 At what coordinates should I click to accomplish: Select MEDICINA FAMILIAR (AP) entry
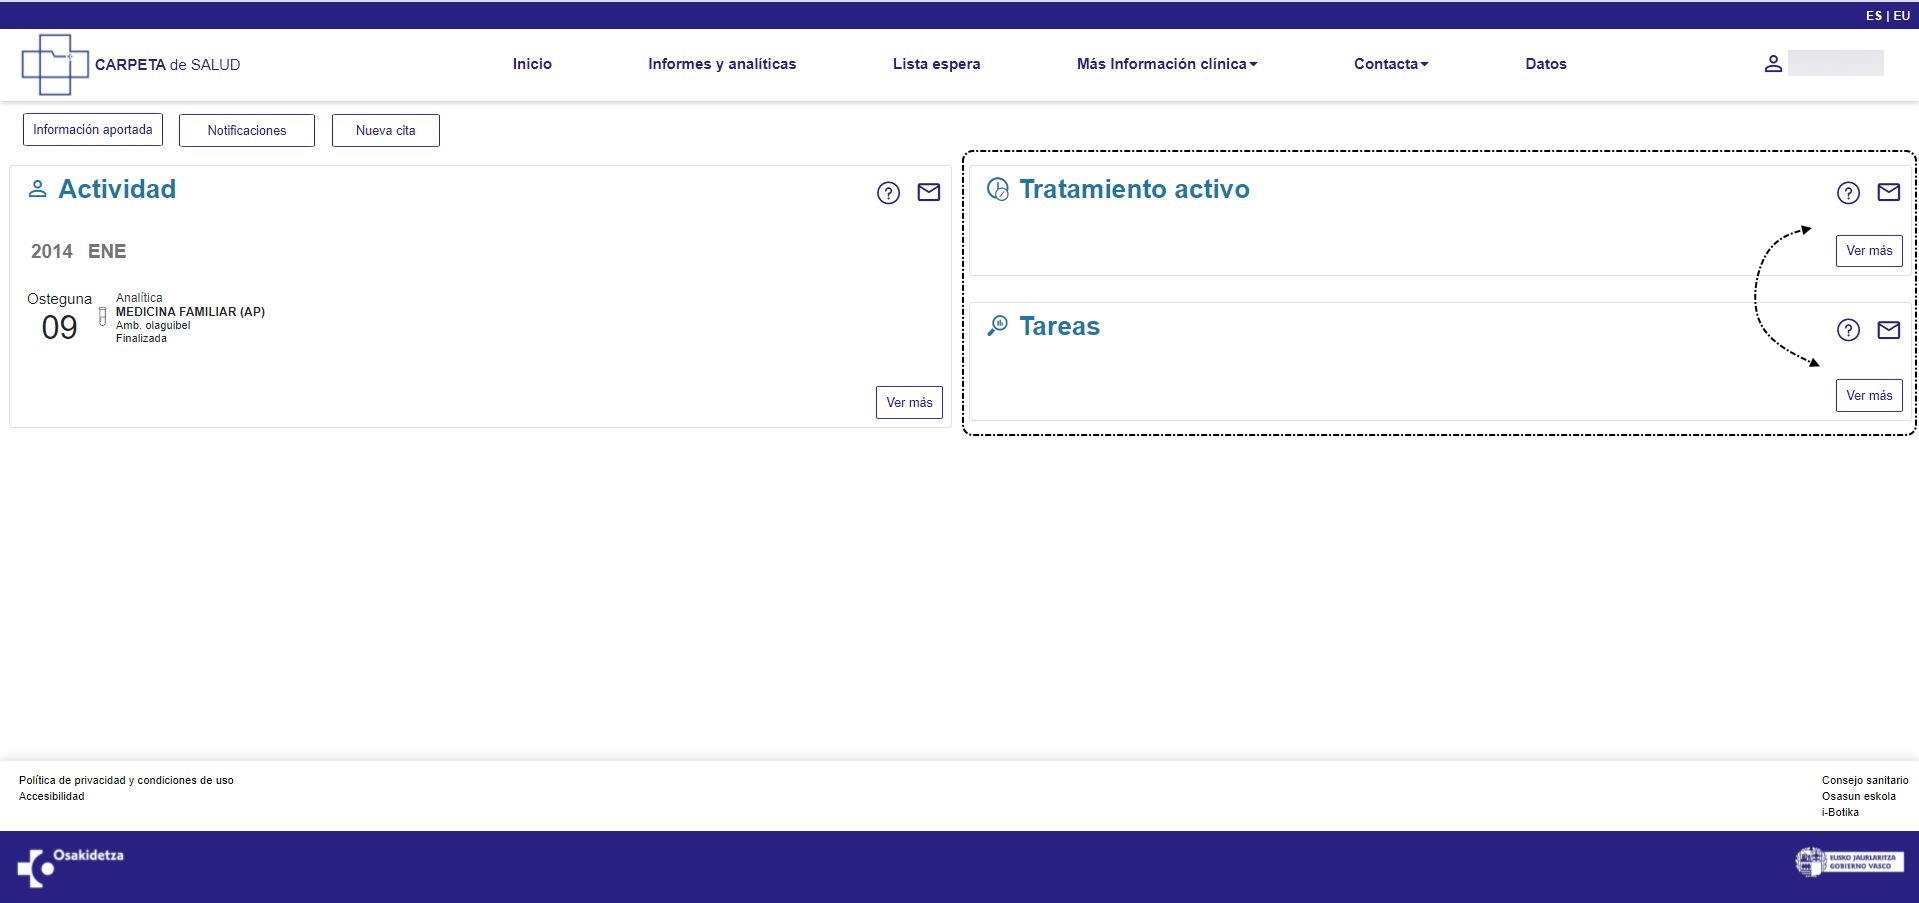pos(190,312)
